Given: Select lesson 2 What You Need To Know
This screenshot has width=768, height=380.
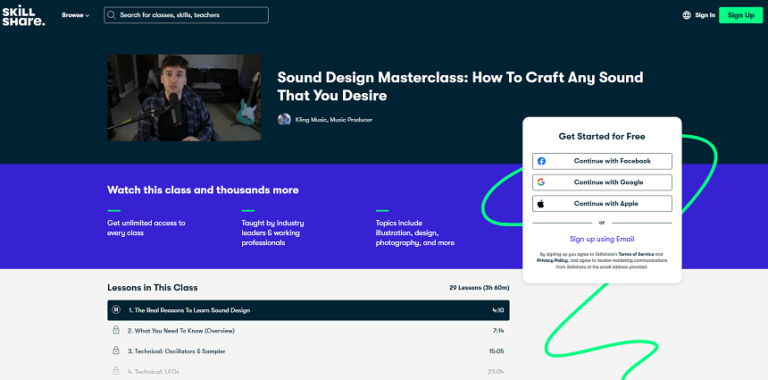Looking at the screenshot, I should tap(309, 331).
